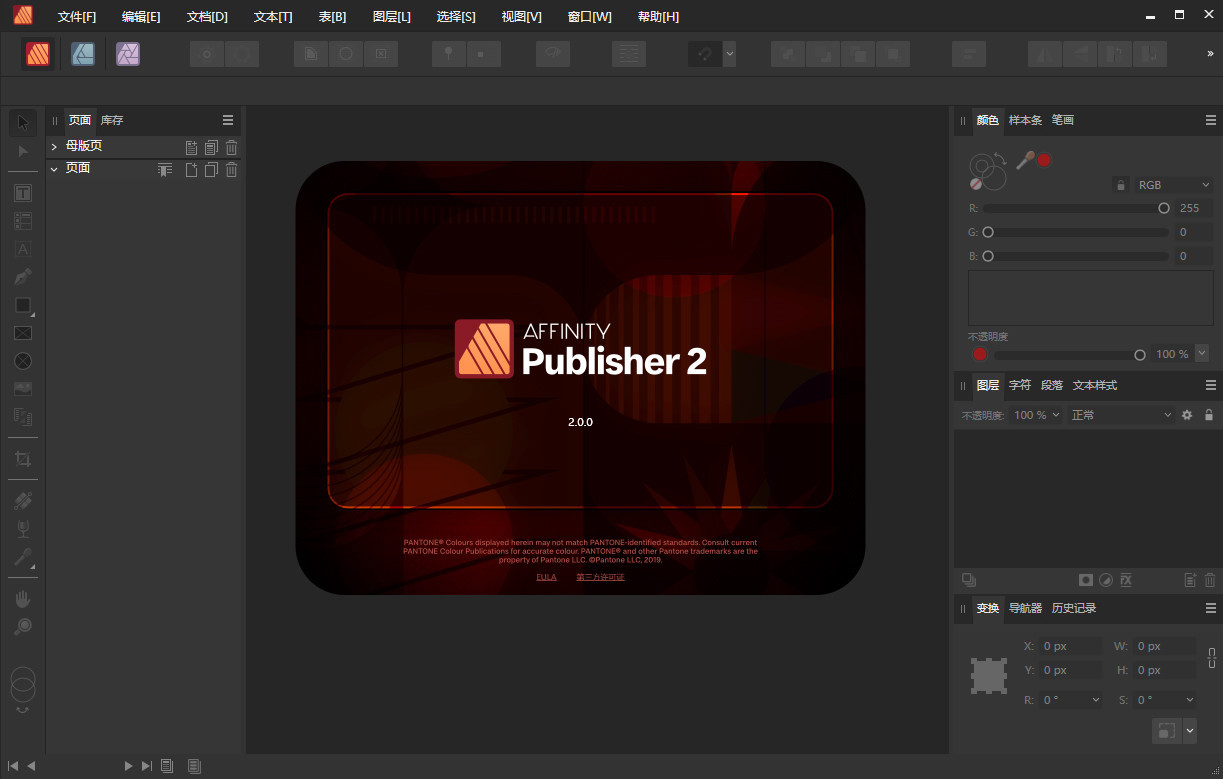Select the Frame Text tool
The width and height of the screenshot is (1223, 779).
(x=22, y=192)
